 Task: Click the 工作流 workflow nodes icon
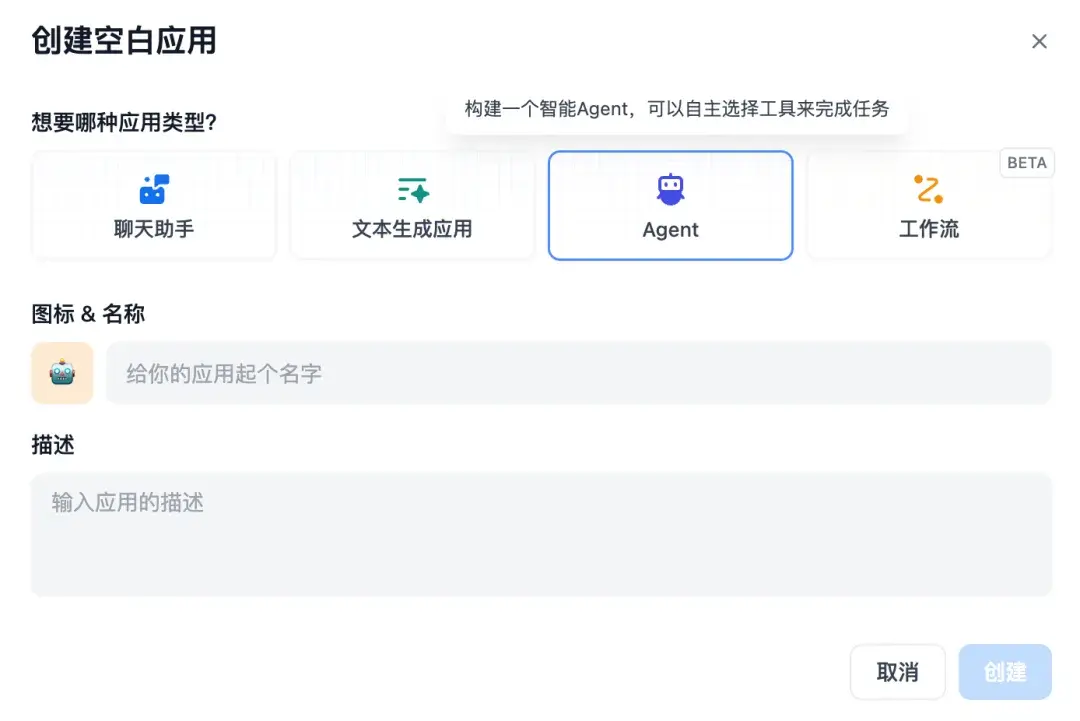[x=928, y=188]
